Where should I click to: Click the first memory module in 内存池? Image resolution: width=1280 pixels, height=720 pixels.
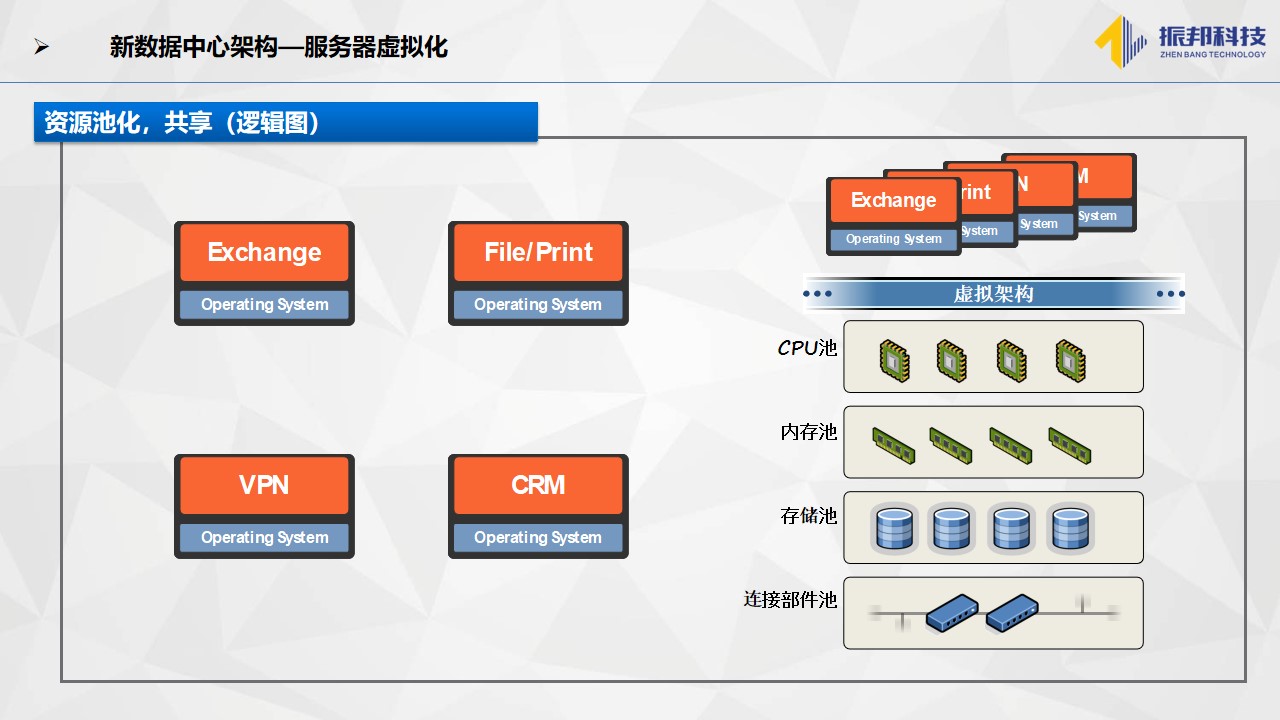click(x=893, y=445)
